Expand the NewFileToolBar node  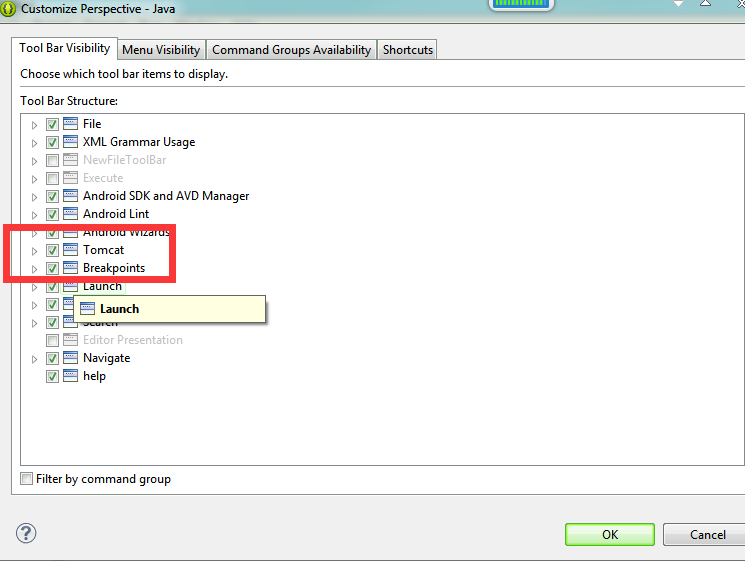pos(34,161)
